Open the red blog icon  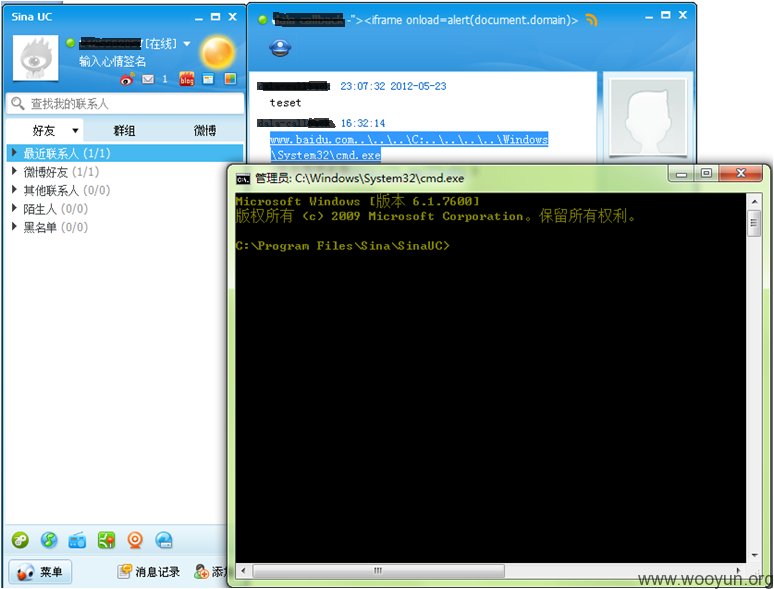click(x=187, y=79)
